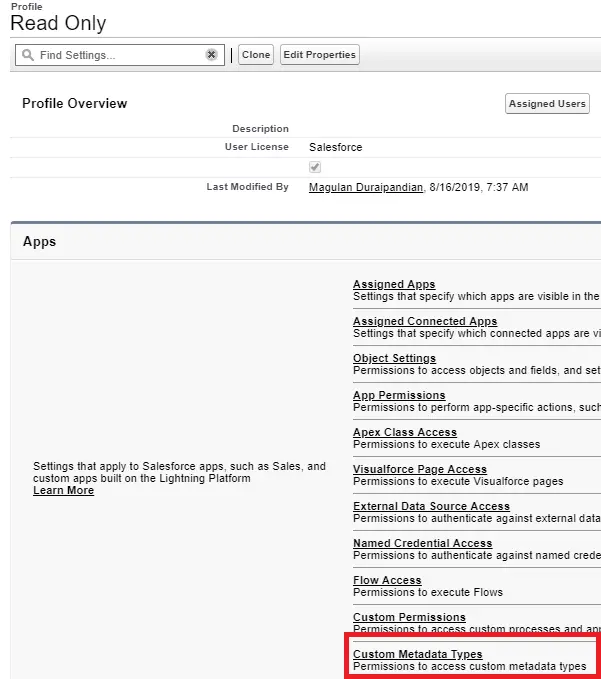The width and height of the screenshot is (601, 679).
Task: Open Edit Properties
Action: pos(320,55)
